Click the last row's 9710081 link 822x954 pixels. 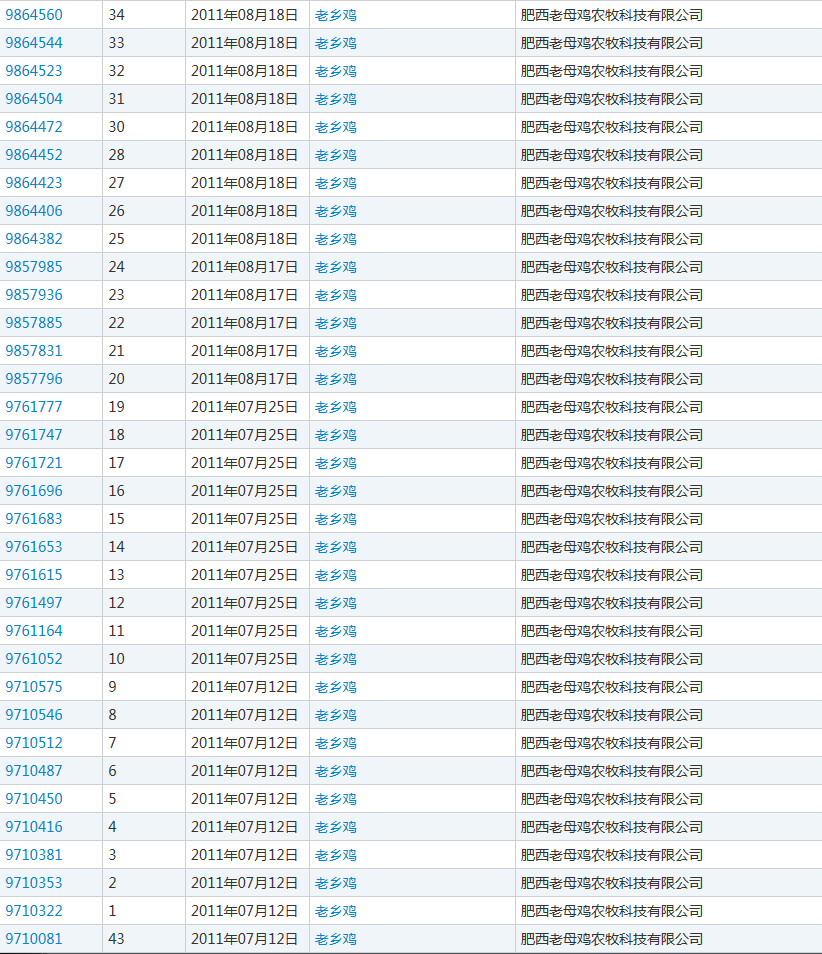pyautogui.click(x=34, y=939)
